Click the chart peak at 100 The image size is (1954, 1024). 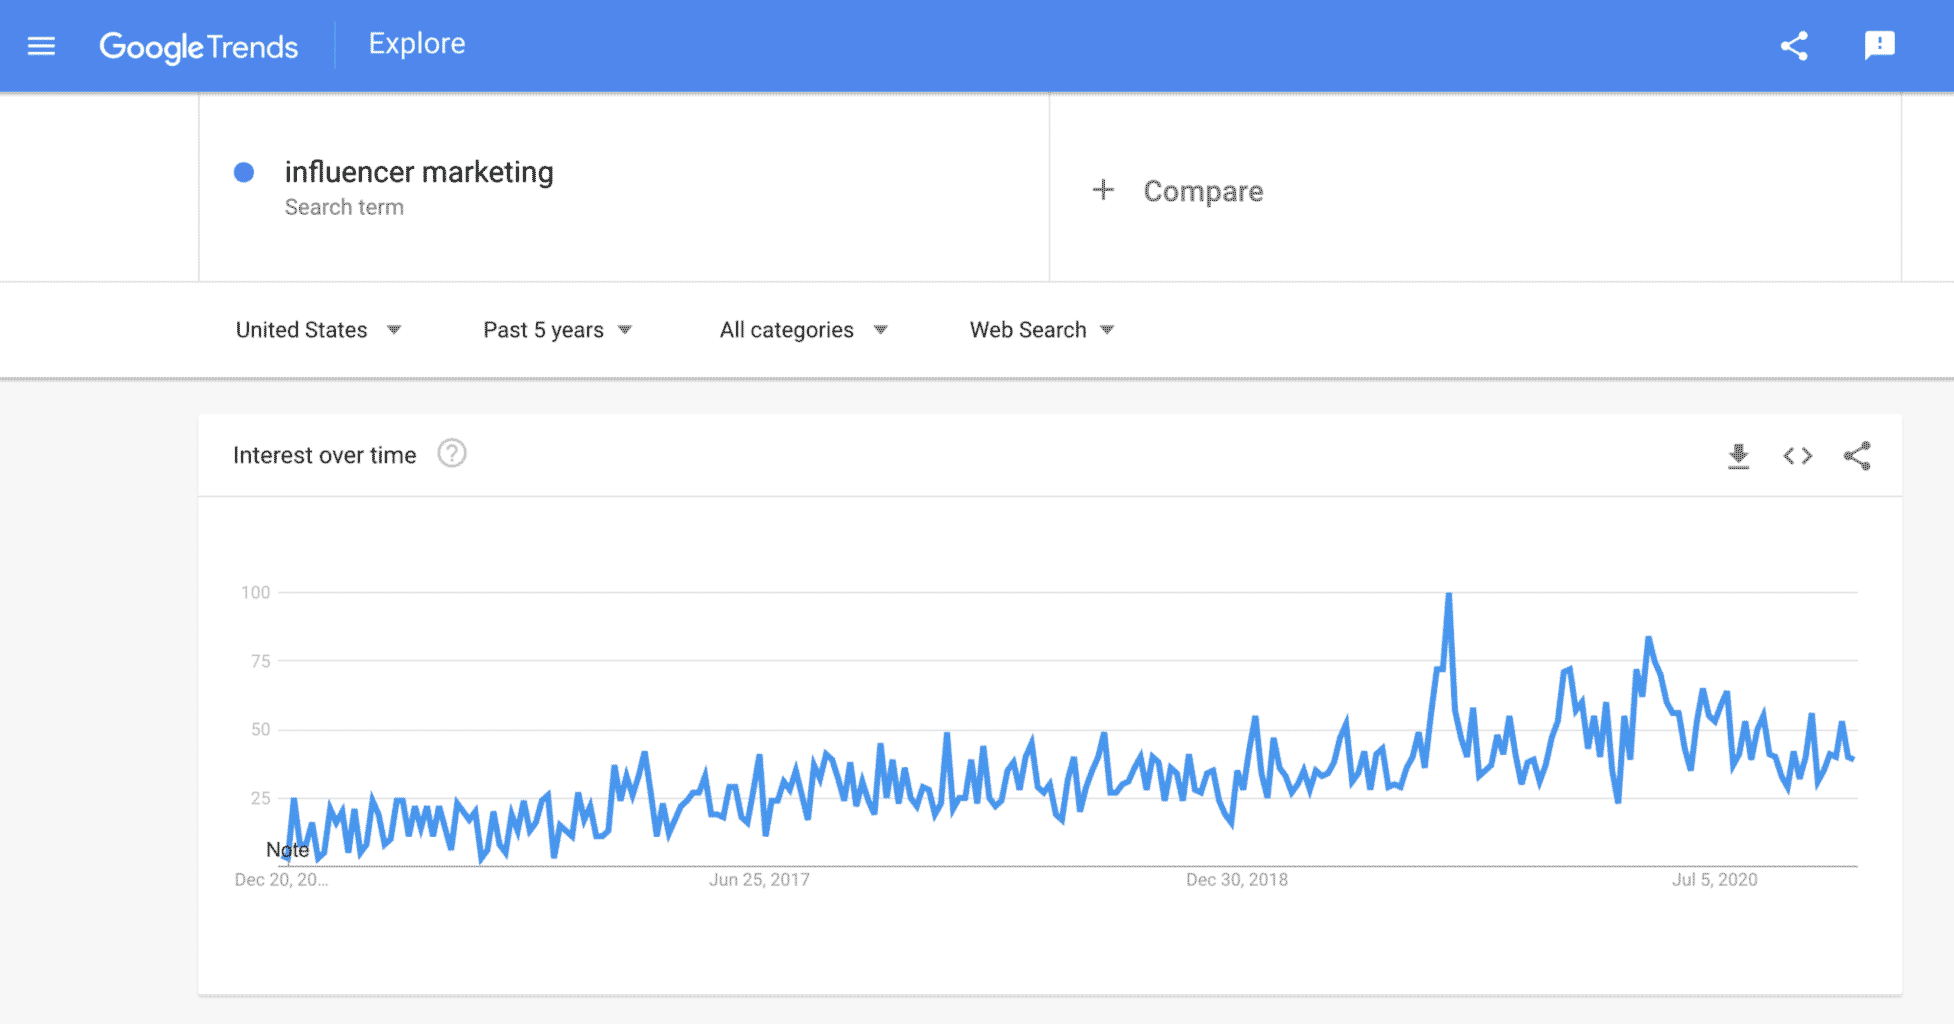pyautogui.click(x=1449, y=592)
